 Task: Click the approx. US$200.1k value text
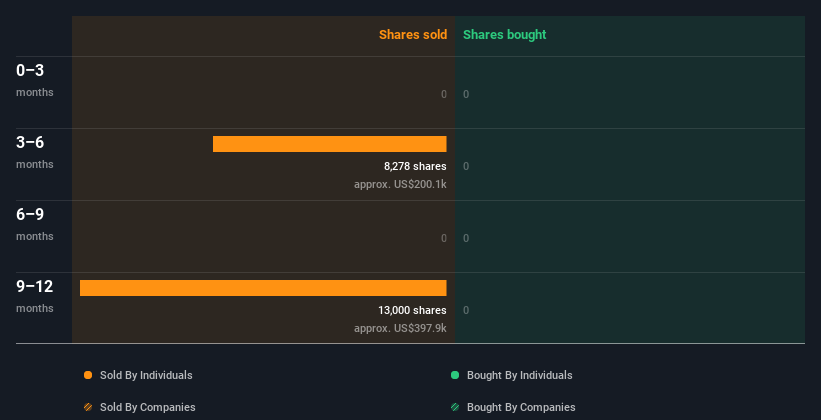[x=400, y=184]
